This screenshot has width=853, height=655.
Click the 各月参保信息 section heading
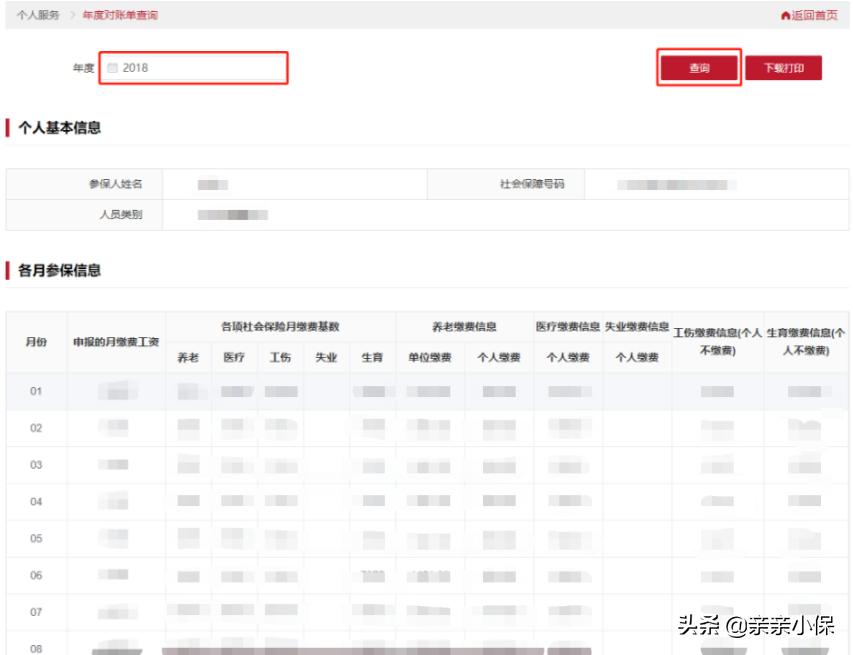(59, 271)
